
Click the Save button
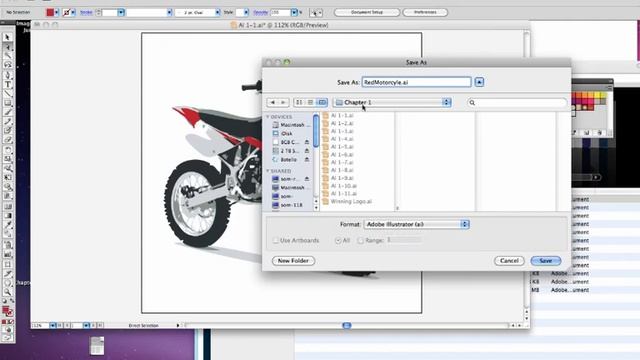546,261
